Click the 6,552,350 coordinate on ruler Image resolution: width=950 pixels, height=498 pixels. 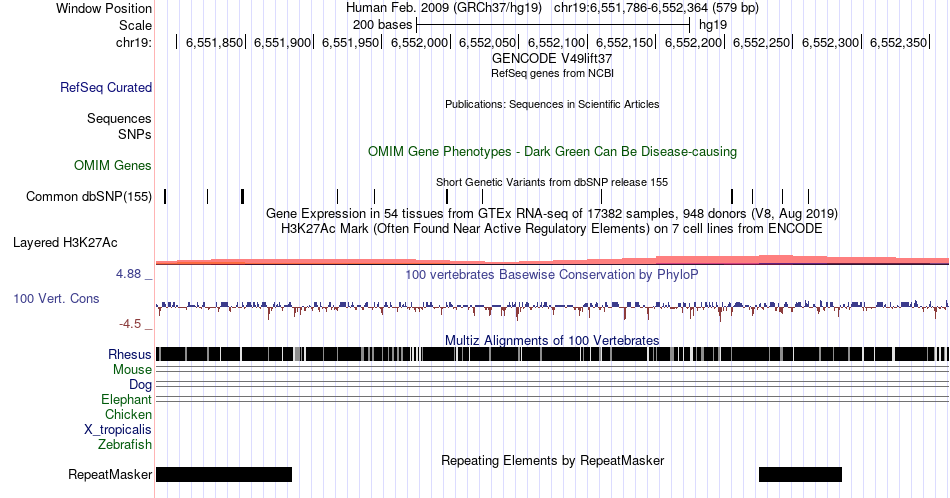[899, 42]
